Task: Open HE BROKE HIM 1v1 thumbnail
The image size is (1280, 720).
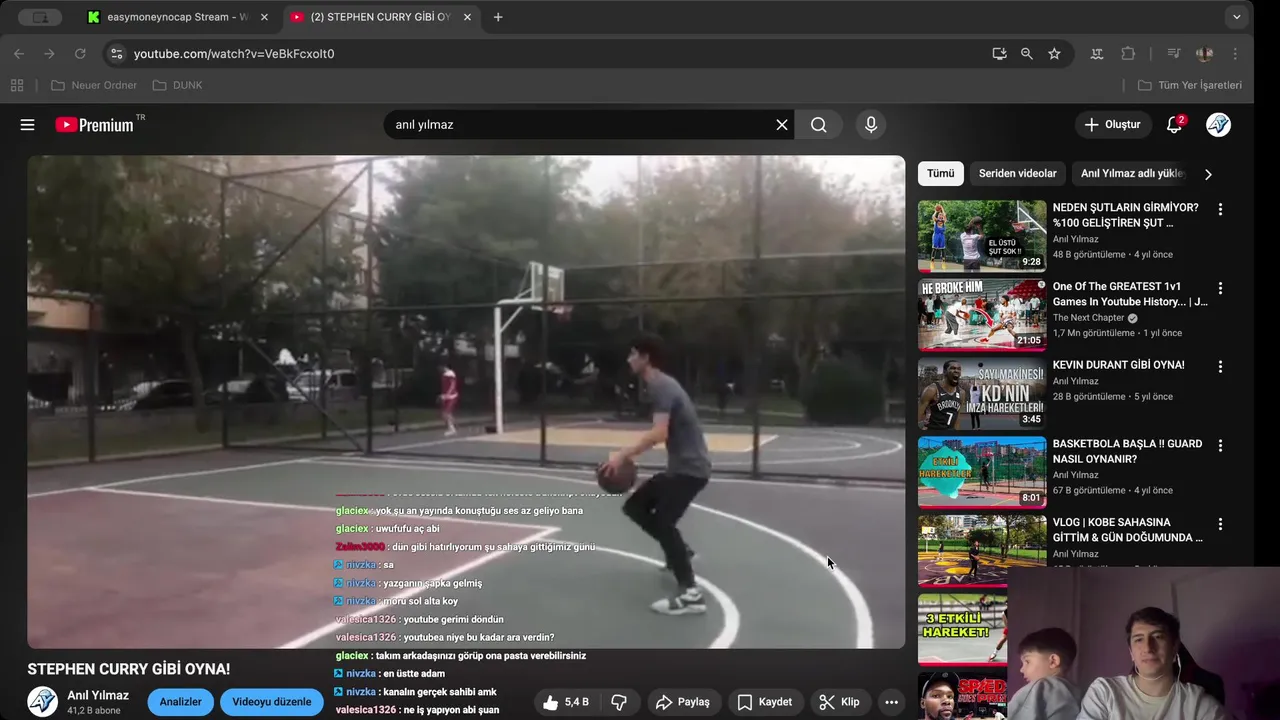Action: pos(982,315)
